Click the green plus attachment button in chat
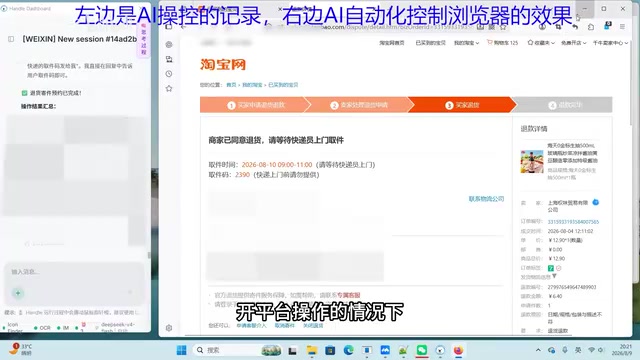This screenshot has height=360, width=640. [x=18, y=293]
